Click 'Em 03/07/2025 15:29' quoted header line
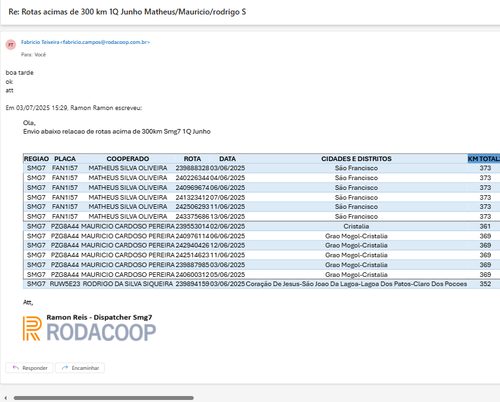This screenshot has width=500, height=402. (x=74, y=108)
